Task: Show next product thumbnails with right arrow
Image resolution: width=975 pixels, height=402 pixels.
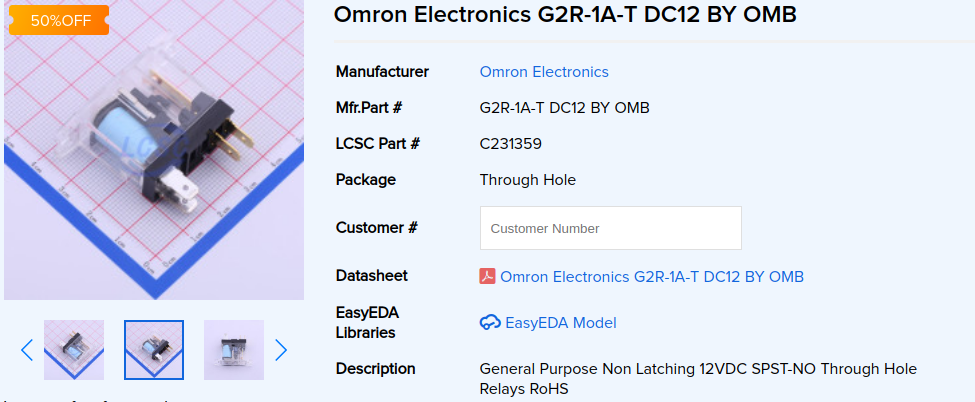Action: pyautogui.click(x=281, y=350)
